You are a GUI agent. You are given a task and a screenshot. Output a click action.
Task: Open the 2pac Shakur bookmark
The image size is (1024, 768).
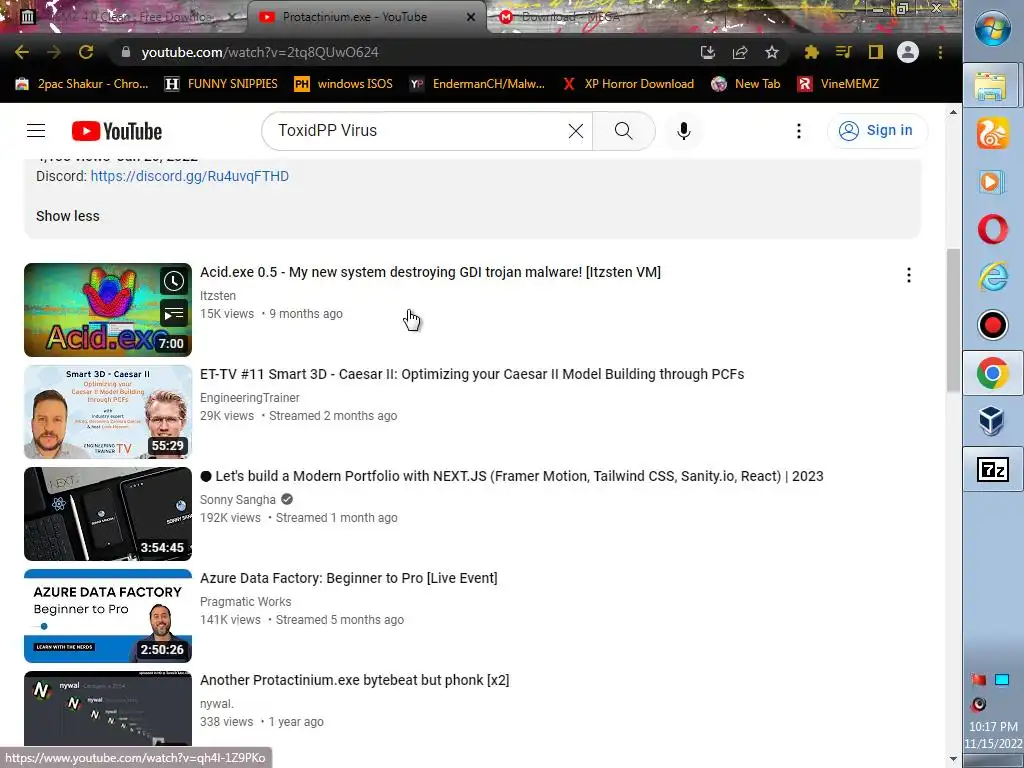pos(82,84)
